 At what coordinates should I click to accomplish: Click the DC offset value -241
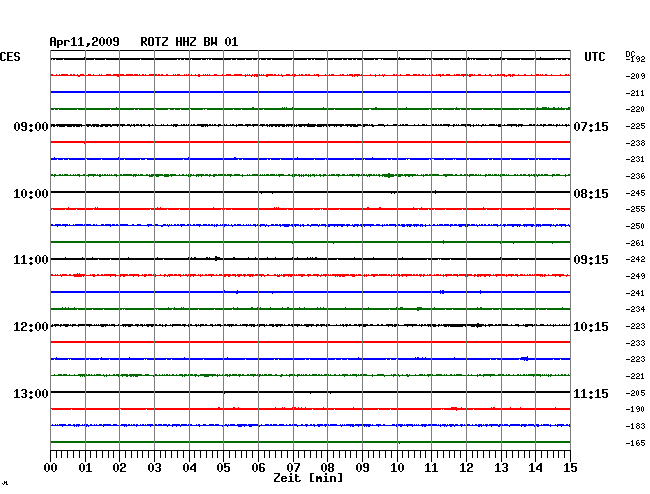(x=635, y=293)
